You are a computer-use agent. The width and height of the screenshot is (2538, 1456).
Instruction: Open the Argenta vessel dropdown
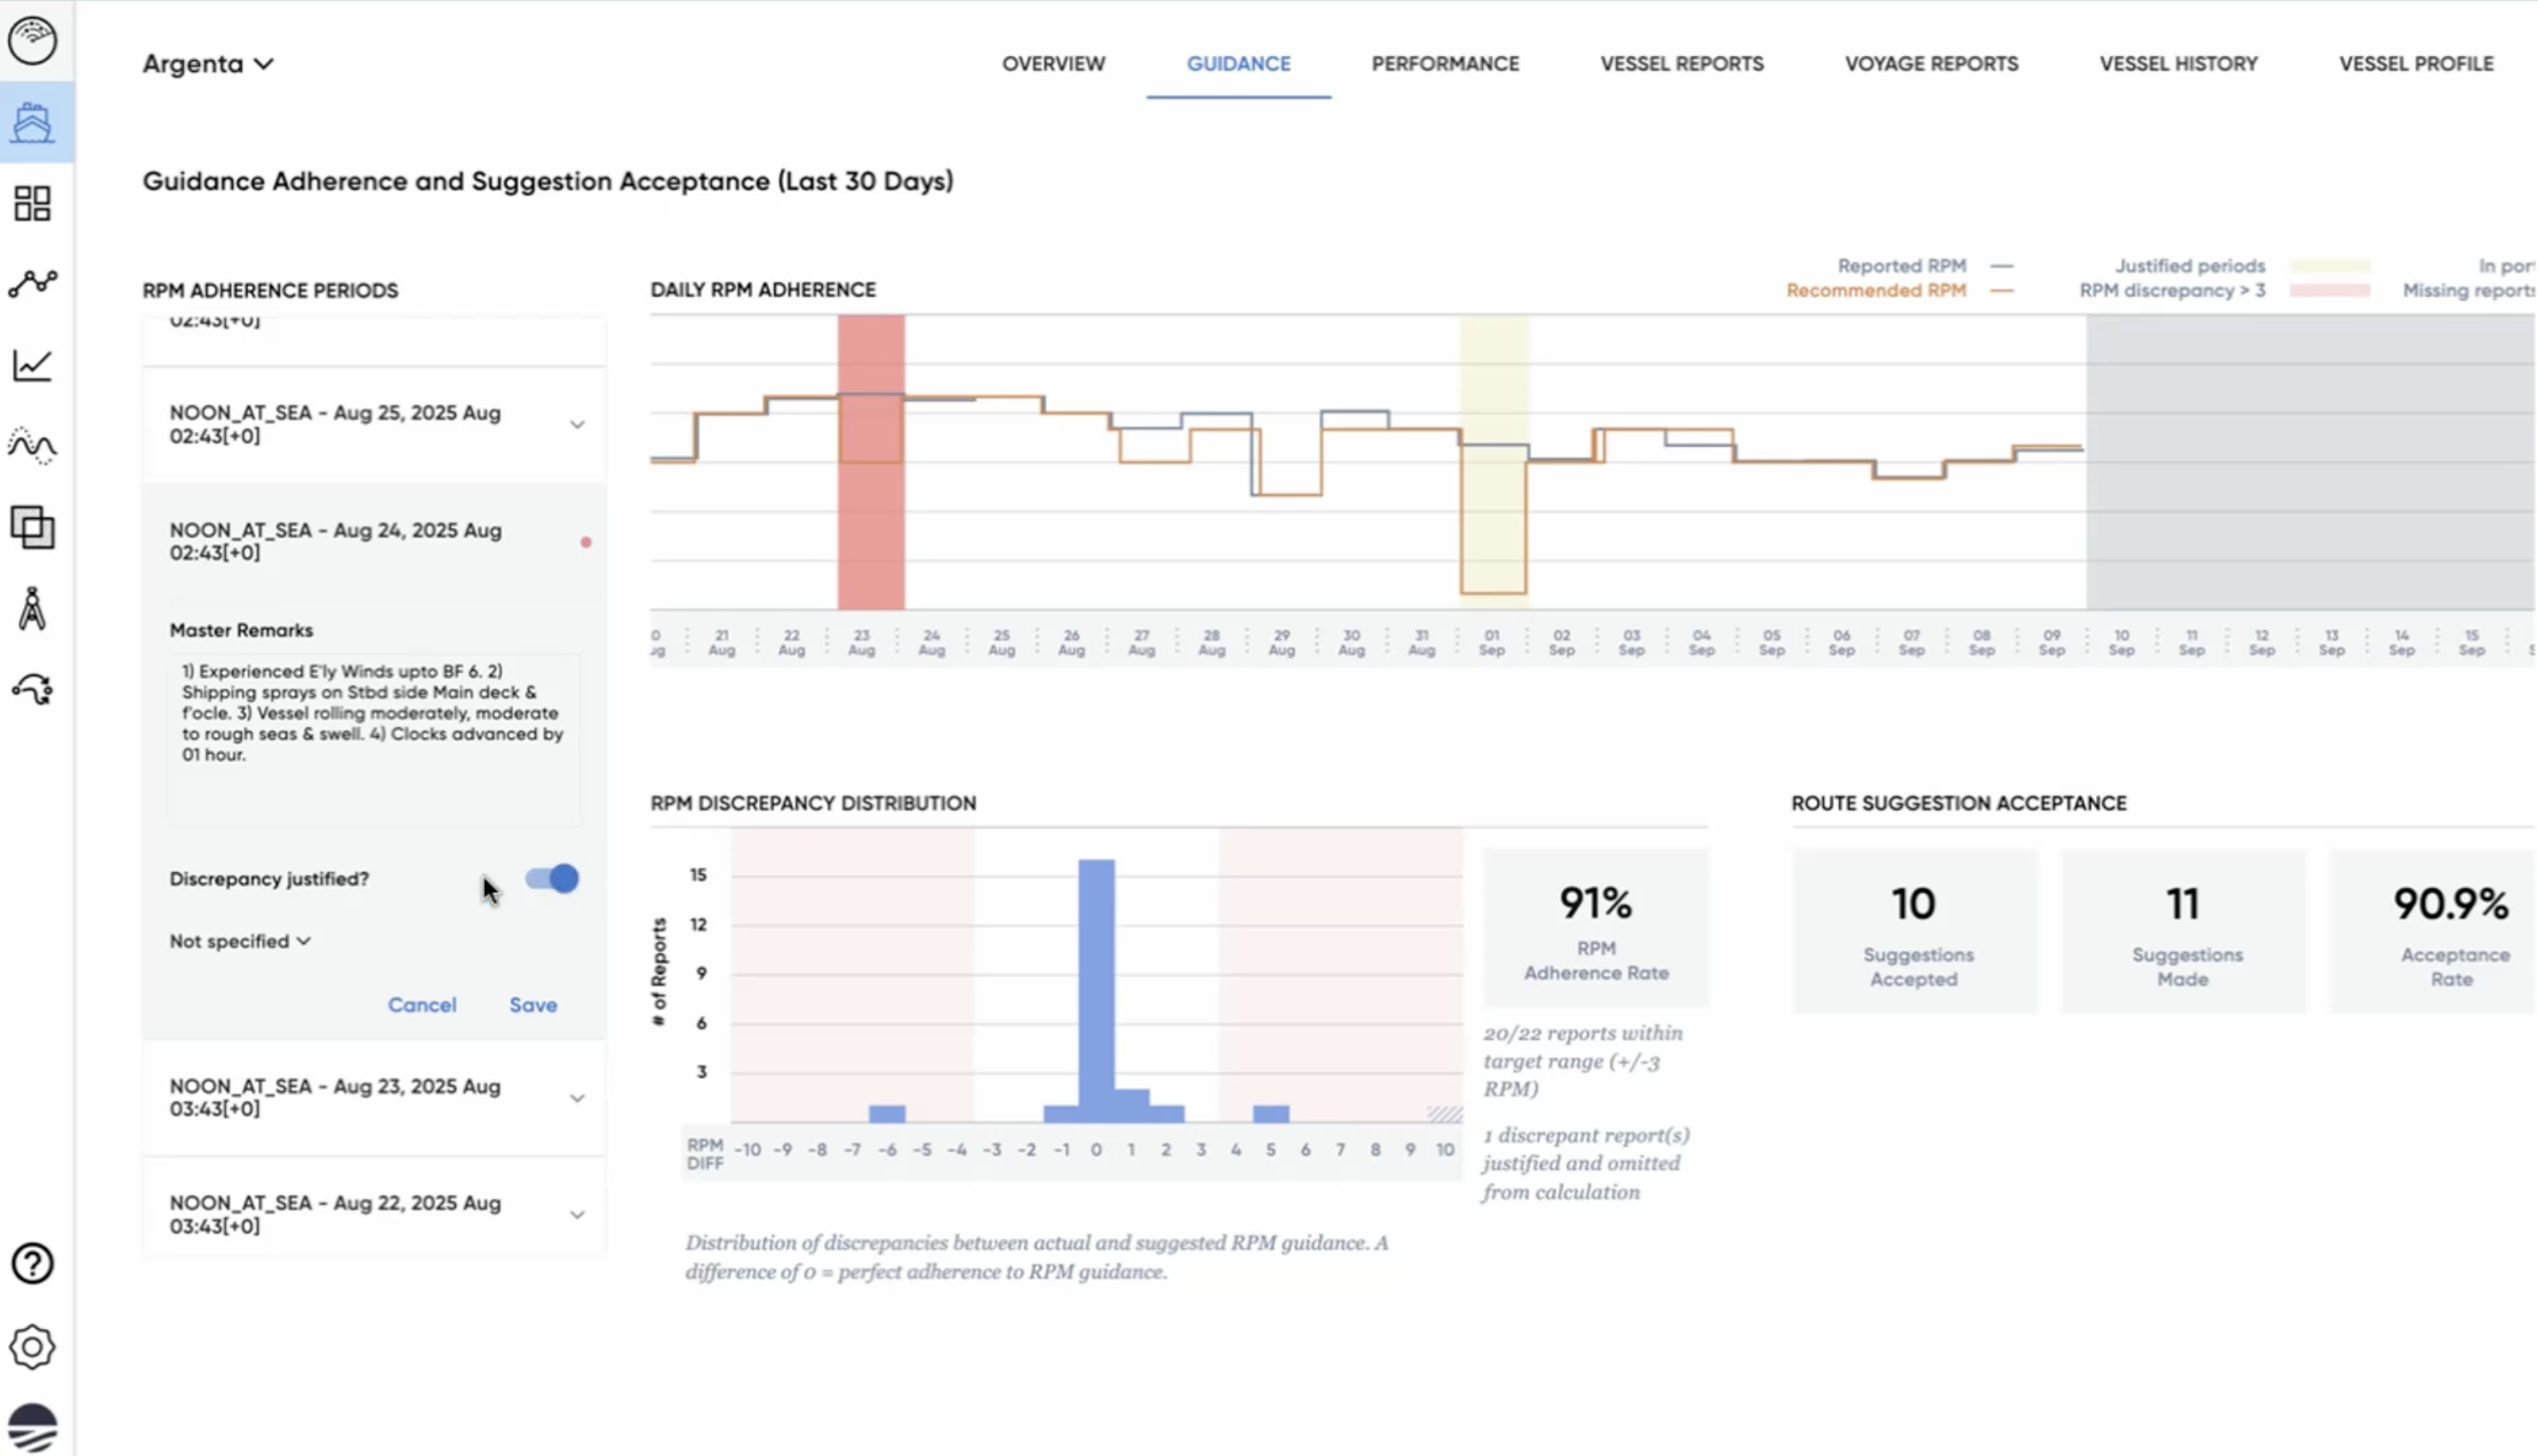(208, 63)
